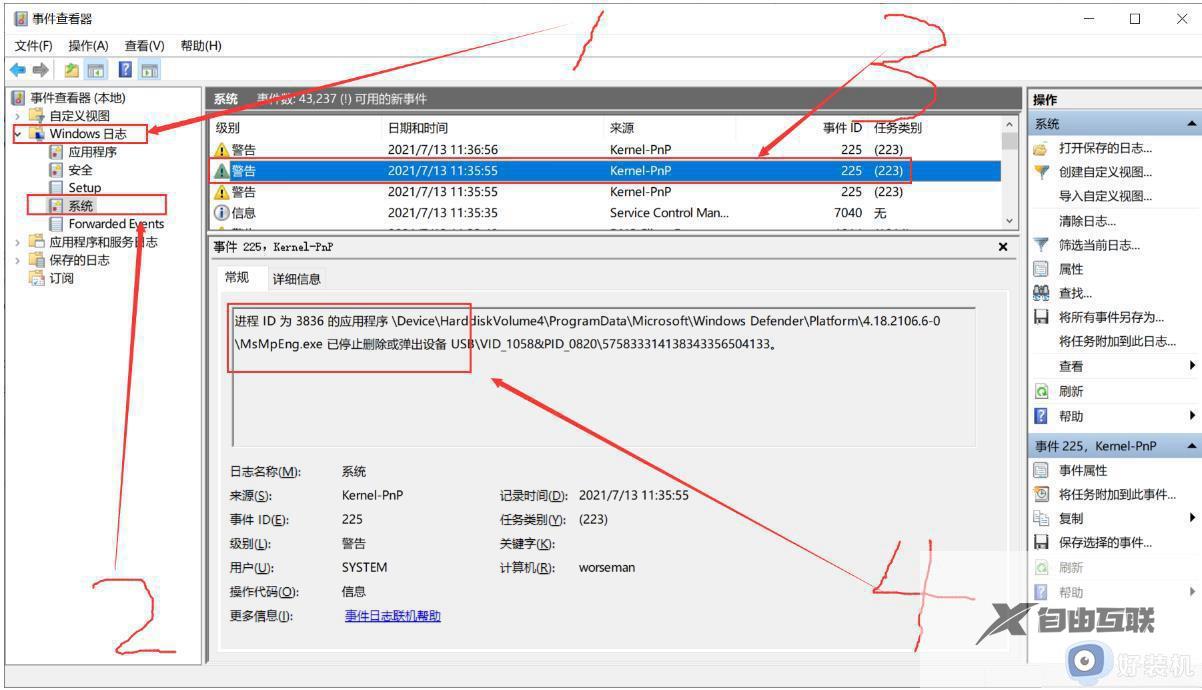Click the 将所有事件另存为 save icon
Viewport: 1202px width, 690px height.
point(1041,313)
